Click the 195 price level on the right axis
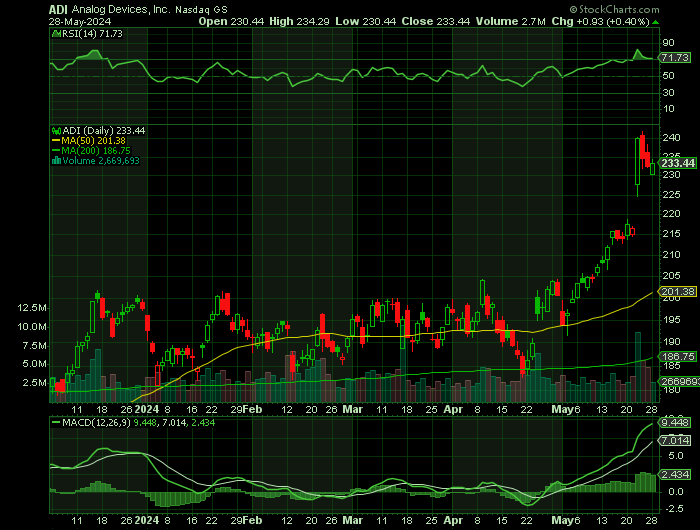 point(671,320)
